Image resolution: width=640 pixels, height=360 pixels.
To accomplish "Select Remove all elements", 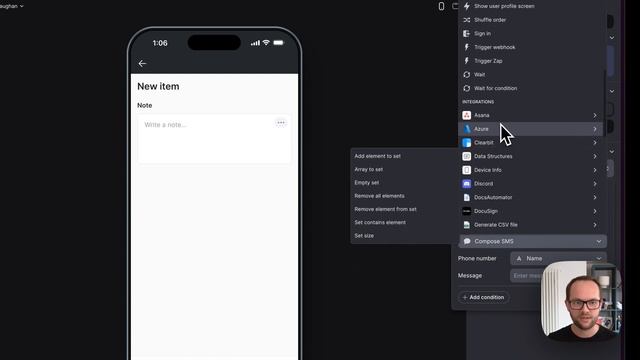I will click(x=379, y=196).
